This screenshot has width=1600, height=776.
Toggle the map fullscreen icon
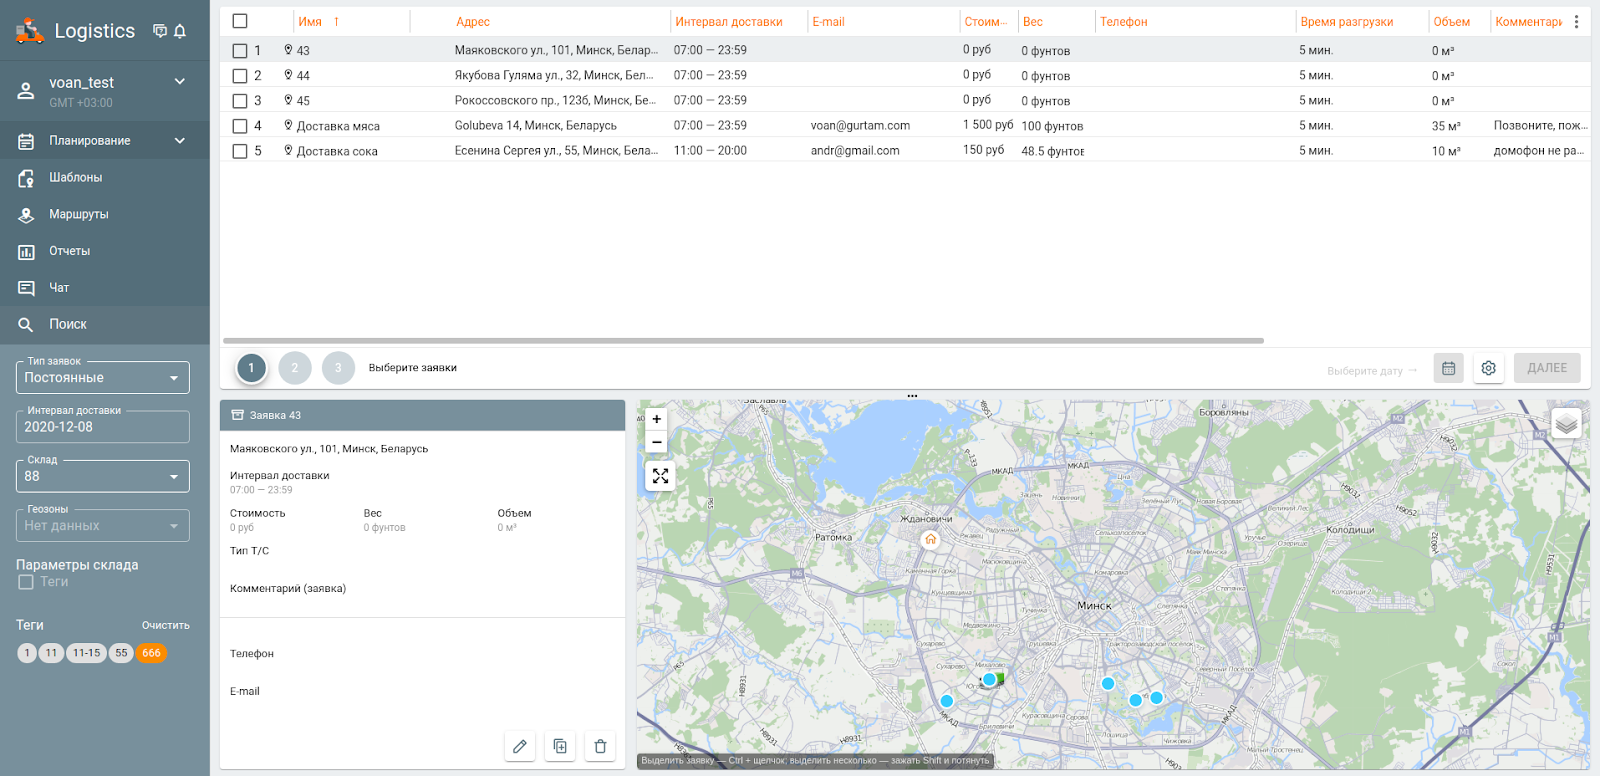tap(660, 476)
